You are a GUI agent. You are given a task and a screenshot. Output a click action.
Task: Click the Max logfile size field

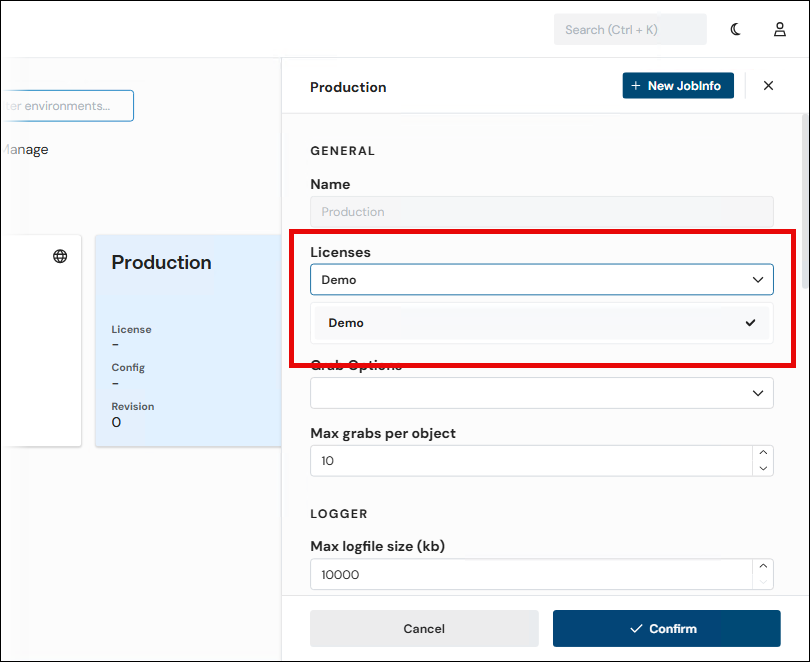pos(531,574)
